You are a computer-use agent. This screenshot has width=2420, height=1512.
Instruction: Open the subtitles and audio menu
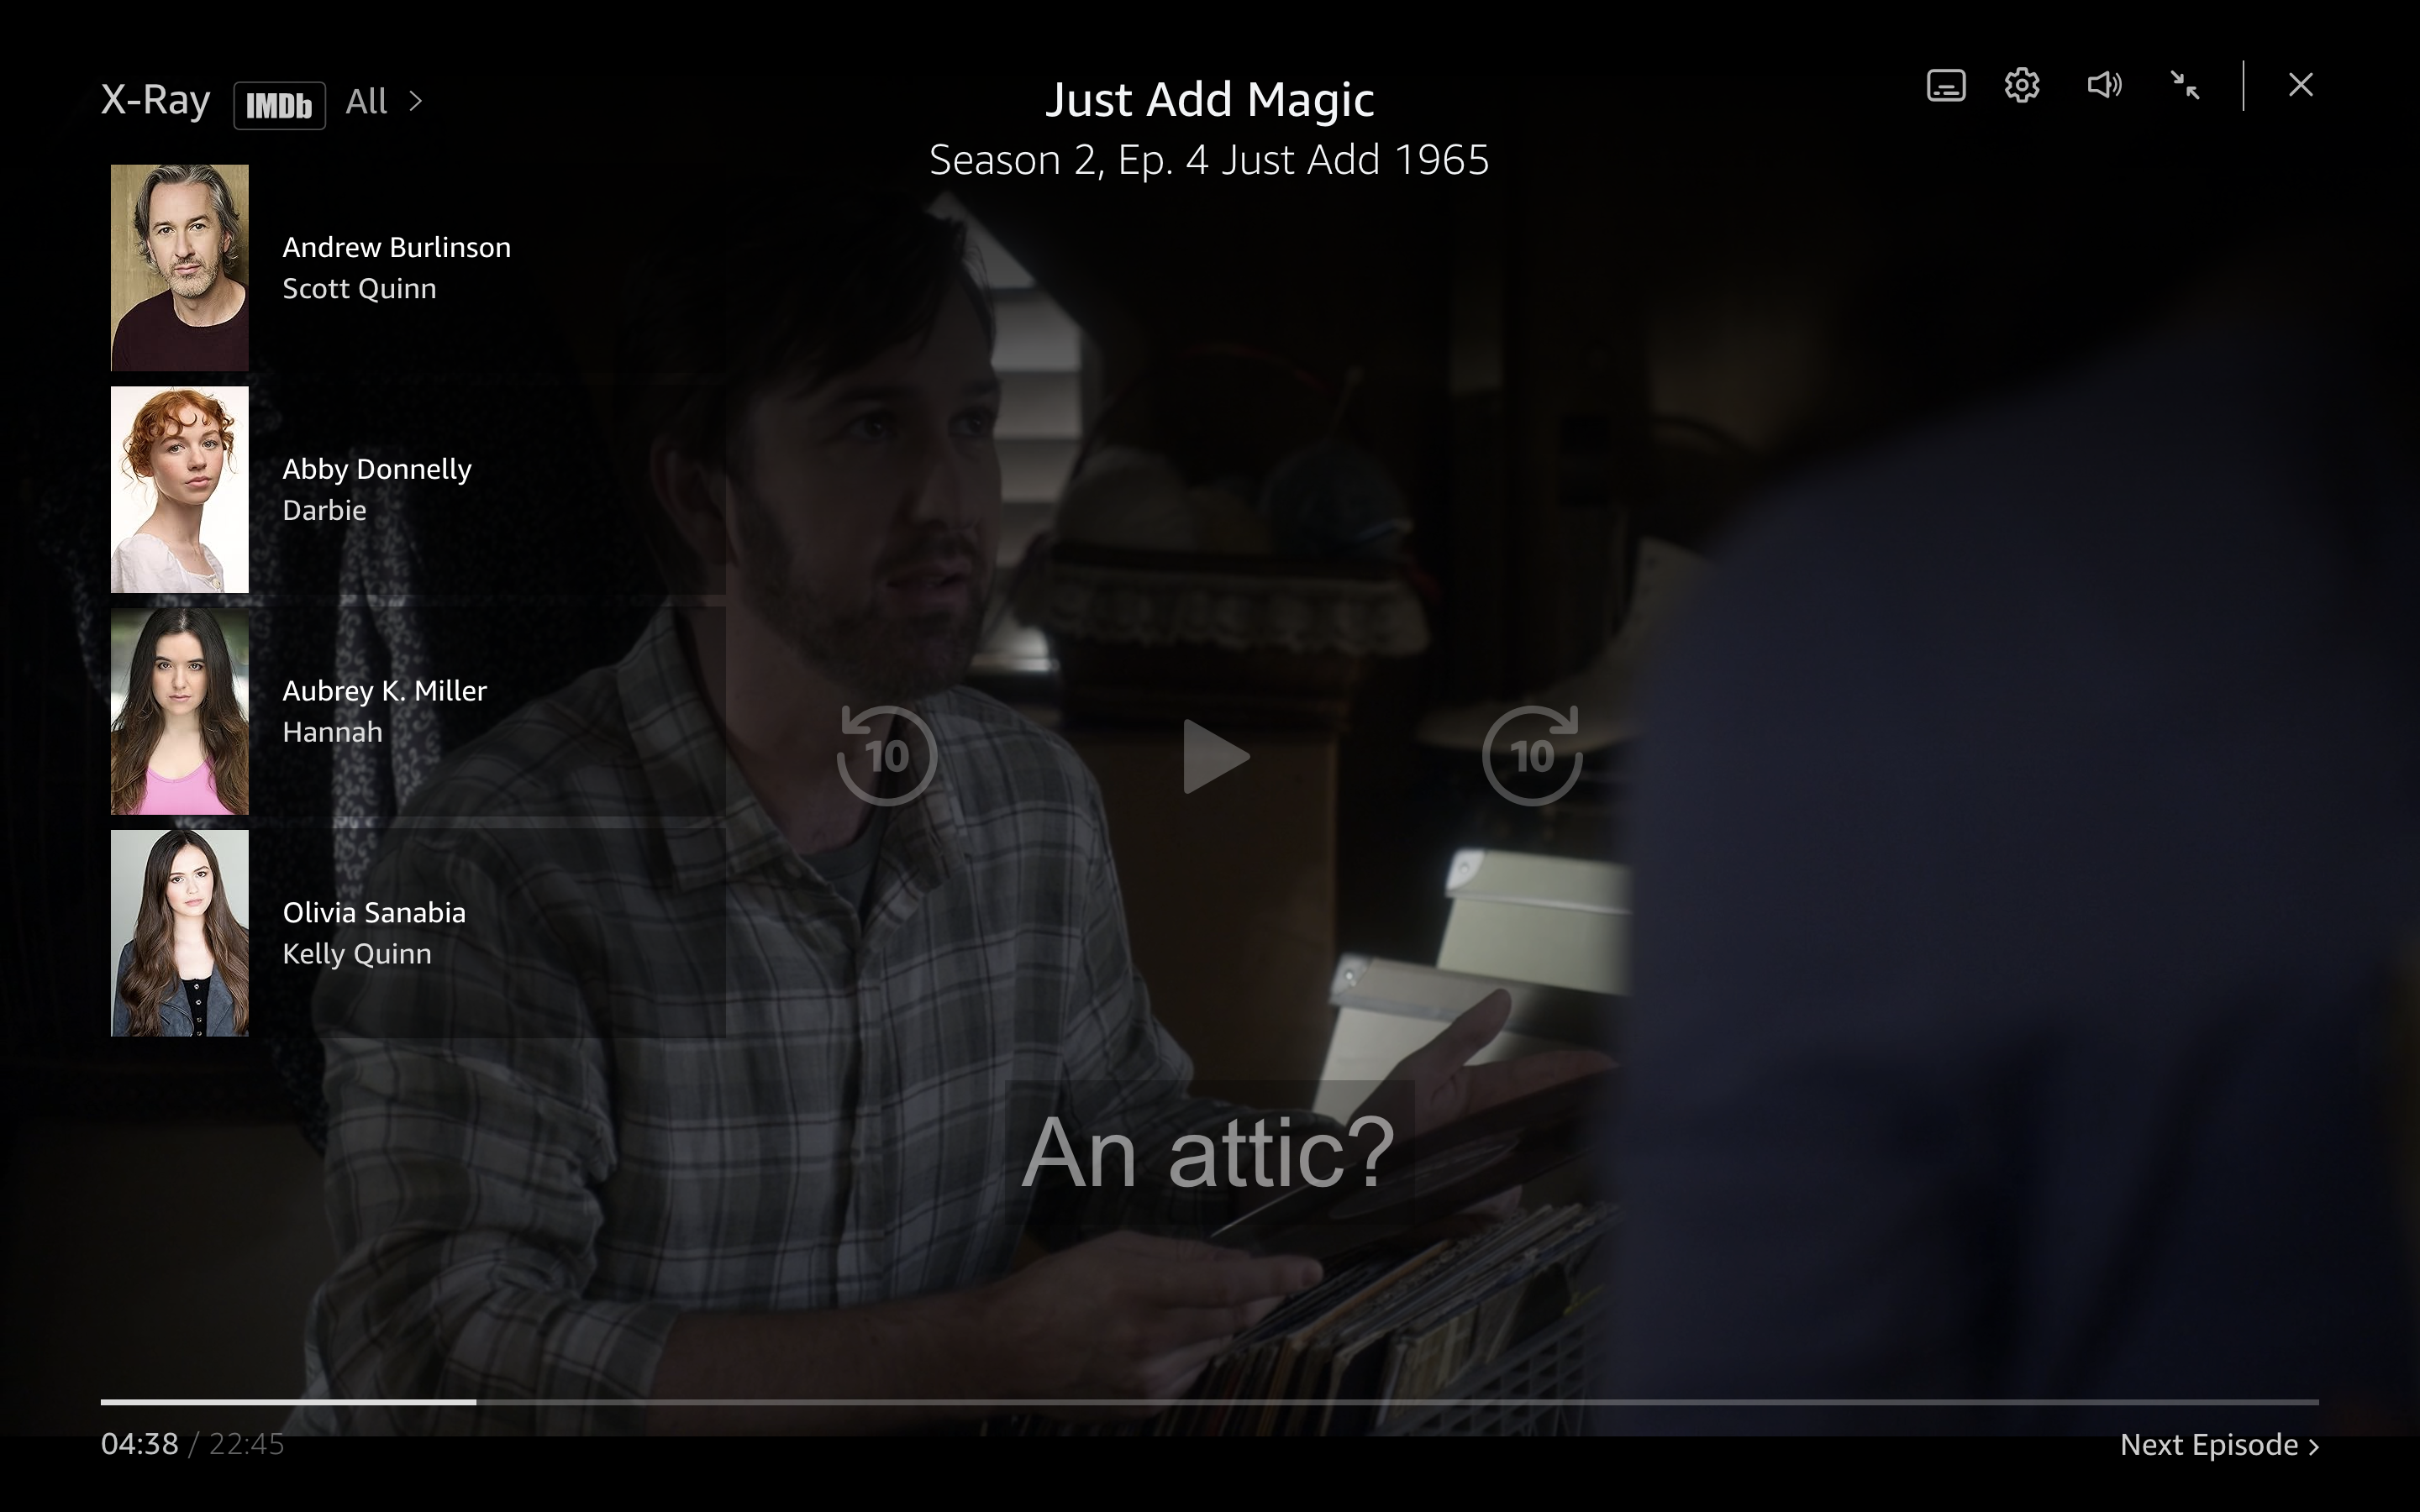tap(1945, 86)
